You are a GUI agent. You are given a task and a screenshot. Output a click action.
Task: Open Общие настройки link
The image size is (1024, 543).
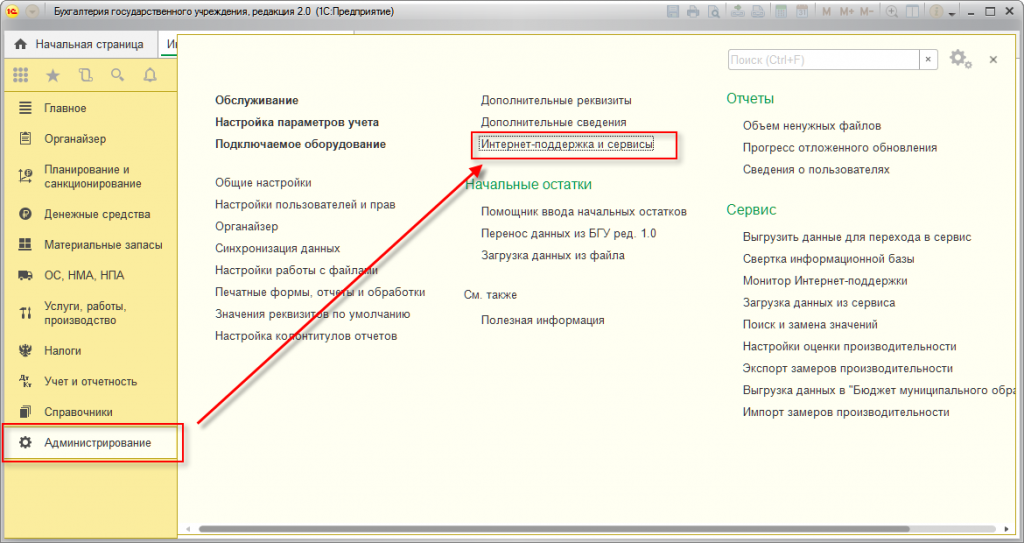click(263, 183)
